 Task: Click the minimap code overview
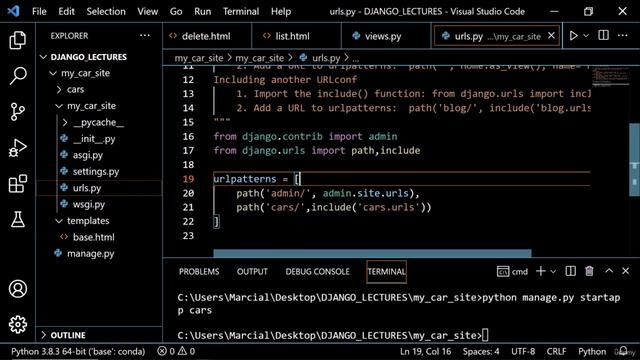pyautogui.click(x=611, y=77)
